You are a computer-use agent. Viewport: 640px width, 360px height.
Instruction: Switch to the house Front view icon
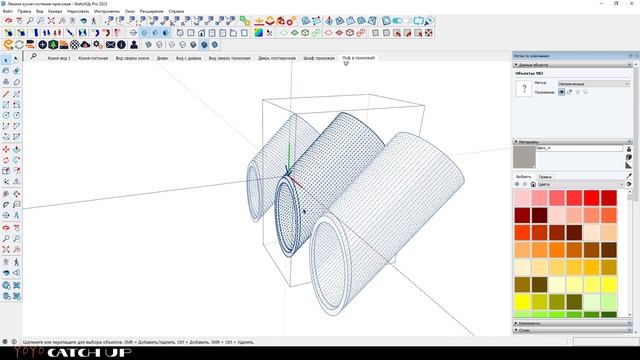[201, 33]
